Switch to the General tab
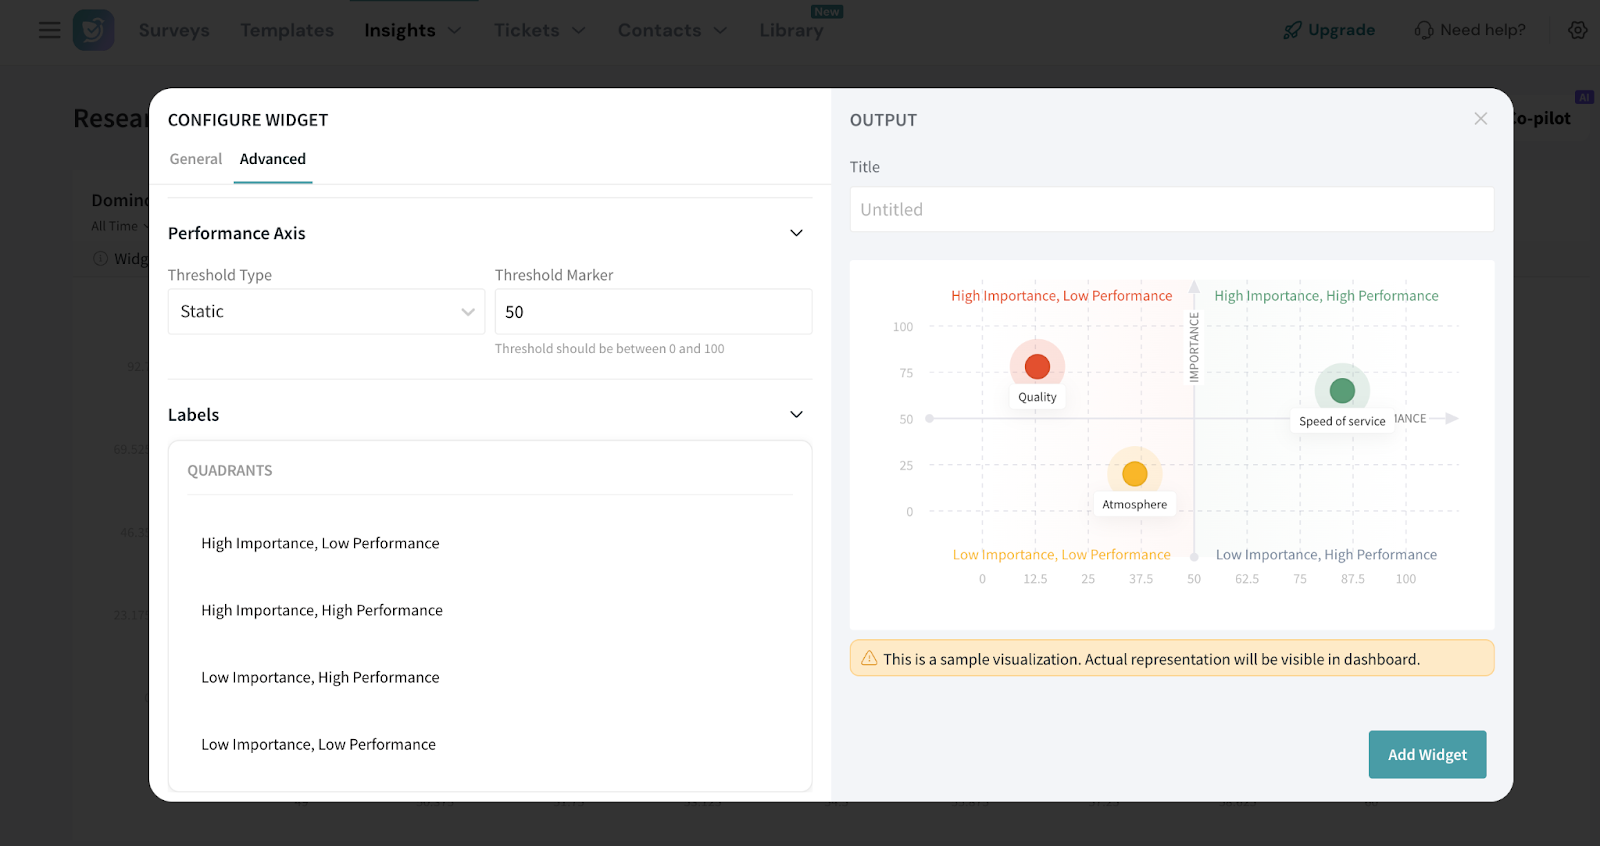This screenshot has height=846, width=1600. pyautogui.click(x=196, y=159)
